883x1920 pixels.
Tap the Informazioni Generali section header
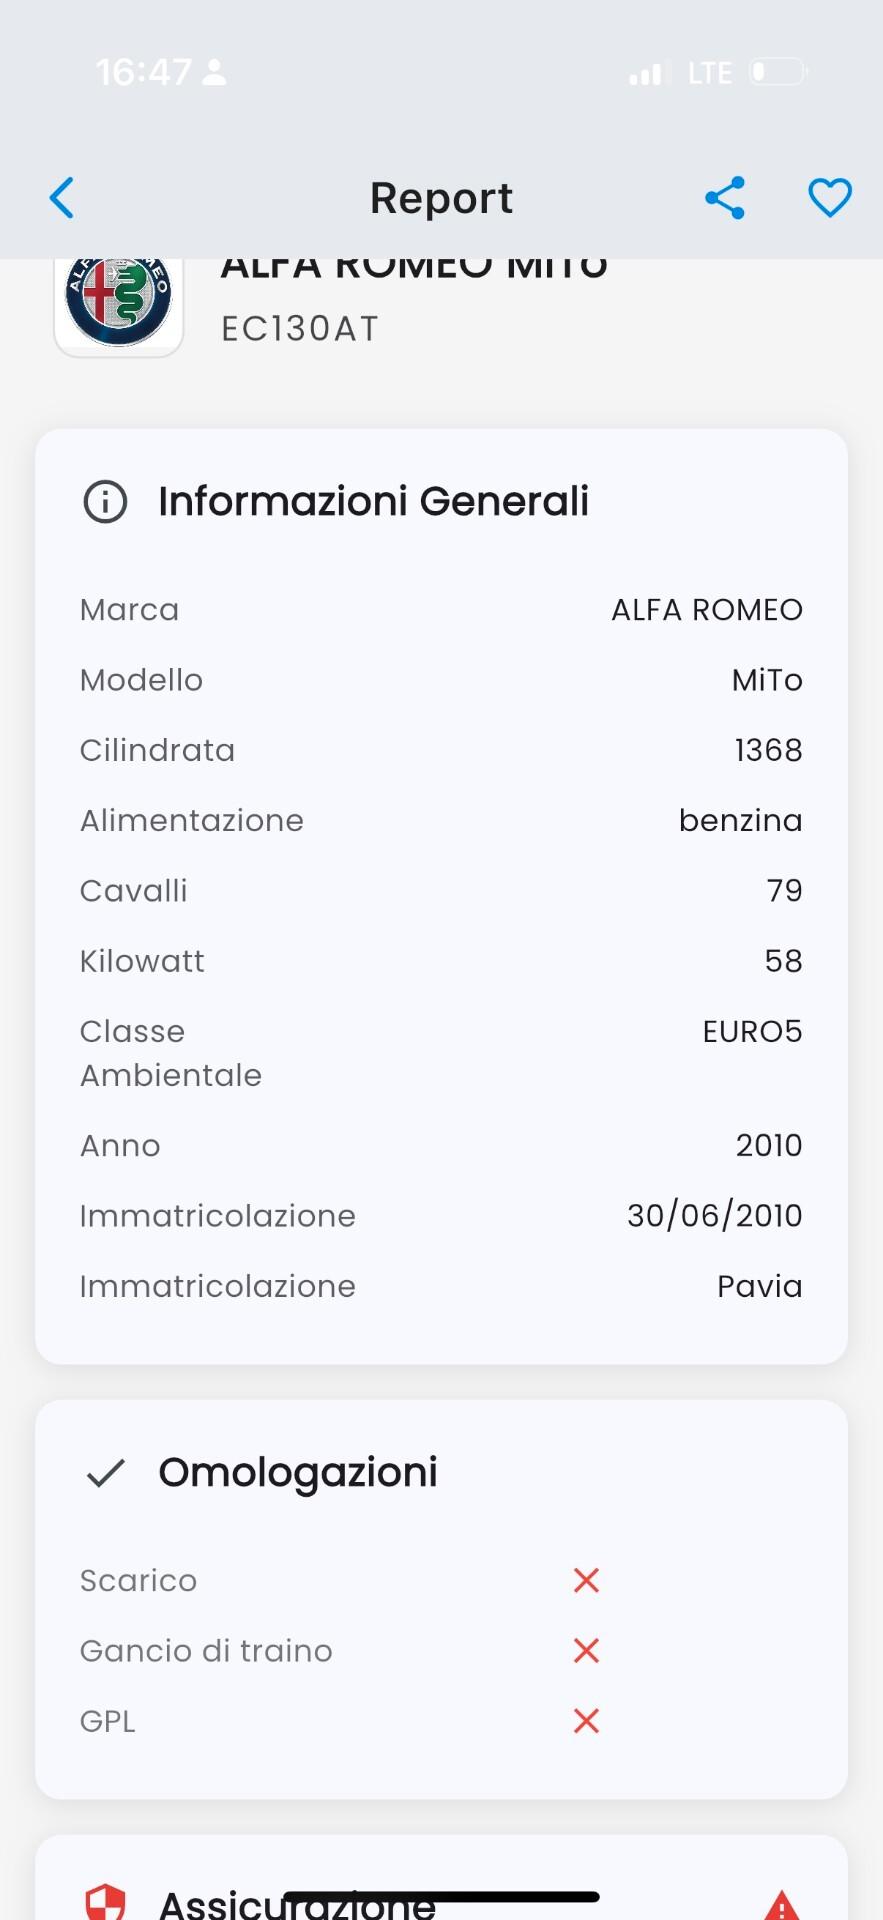point(373,502)
